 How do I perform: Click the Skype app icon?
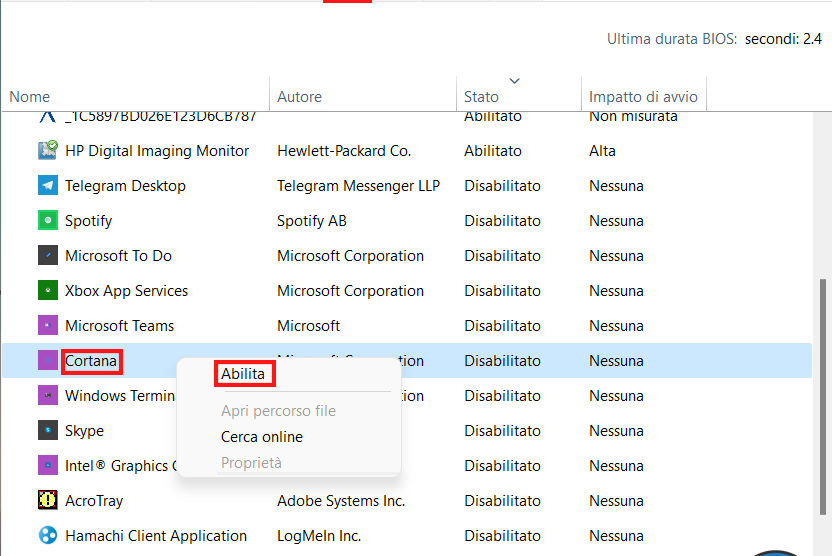pyautogui.click(x=48, y=431)
